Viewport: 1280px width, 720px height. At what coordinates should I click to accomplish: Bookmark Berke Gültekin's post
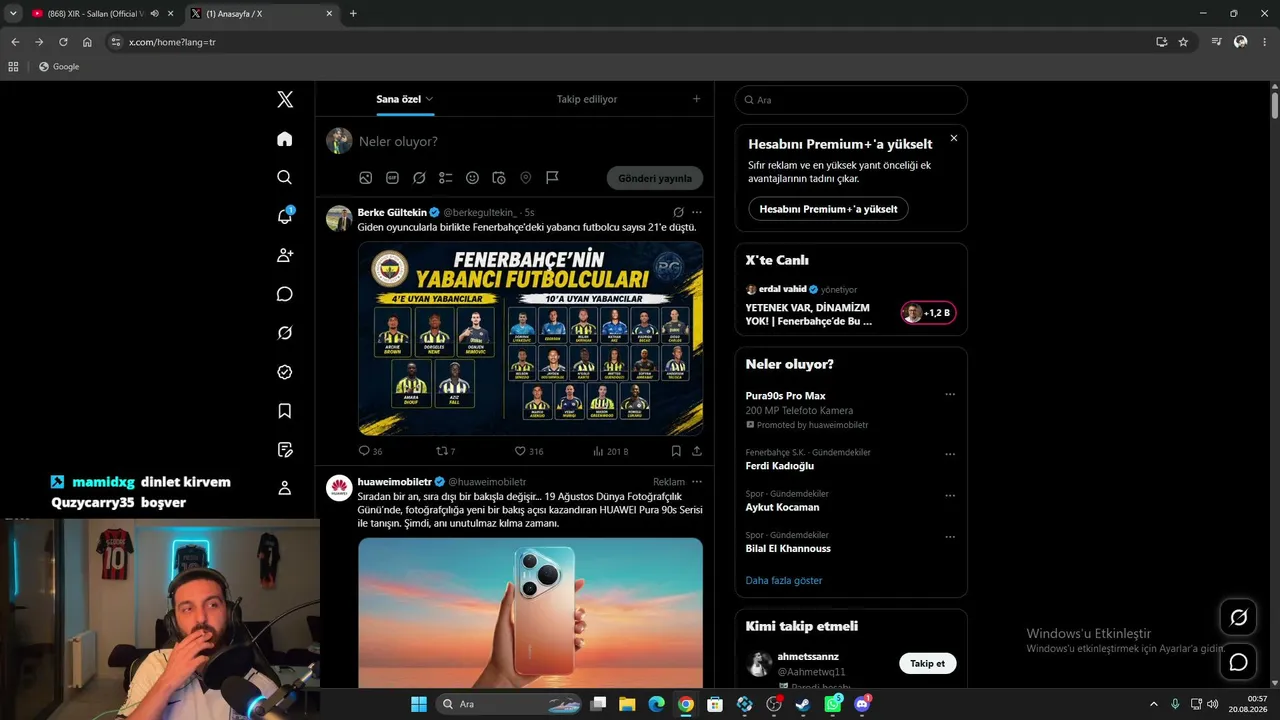[676, 451]
